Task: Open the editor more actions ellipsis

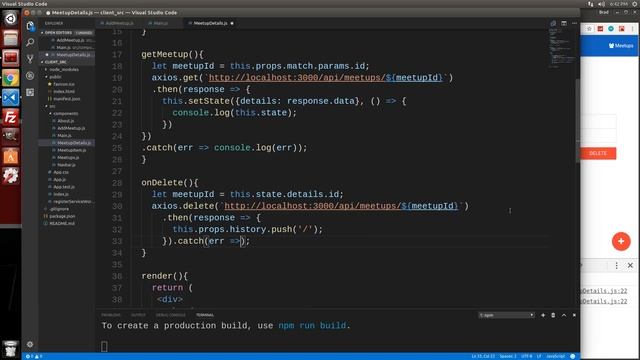Action: tap(574, 23)
